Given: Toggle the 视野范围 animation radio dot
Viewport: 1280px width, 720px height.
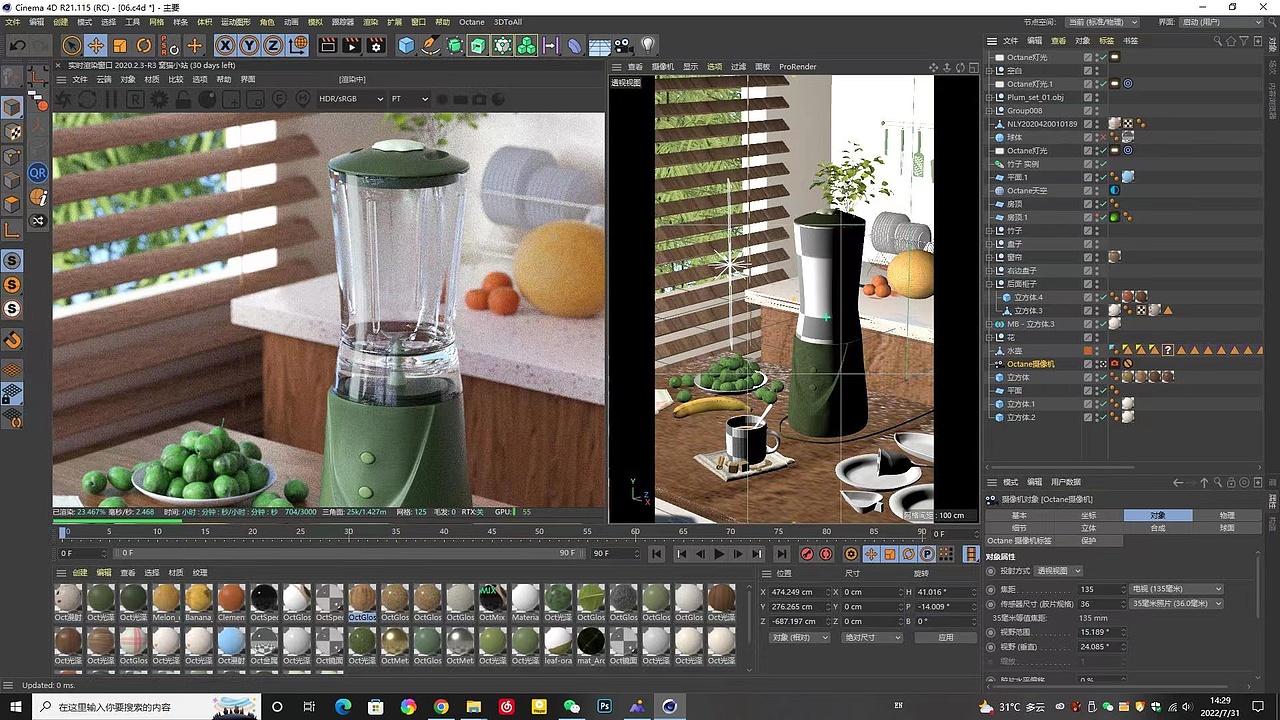Looking at the screenshot, I should point(992,632).
